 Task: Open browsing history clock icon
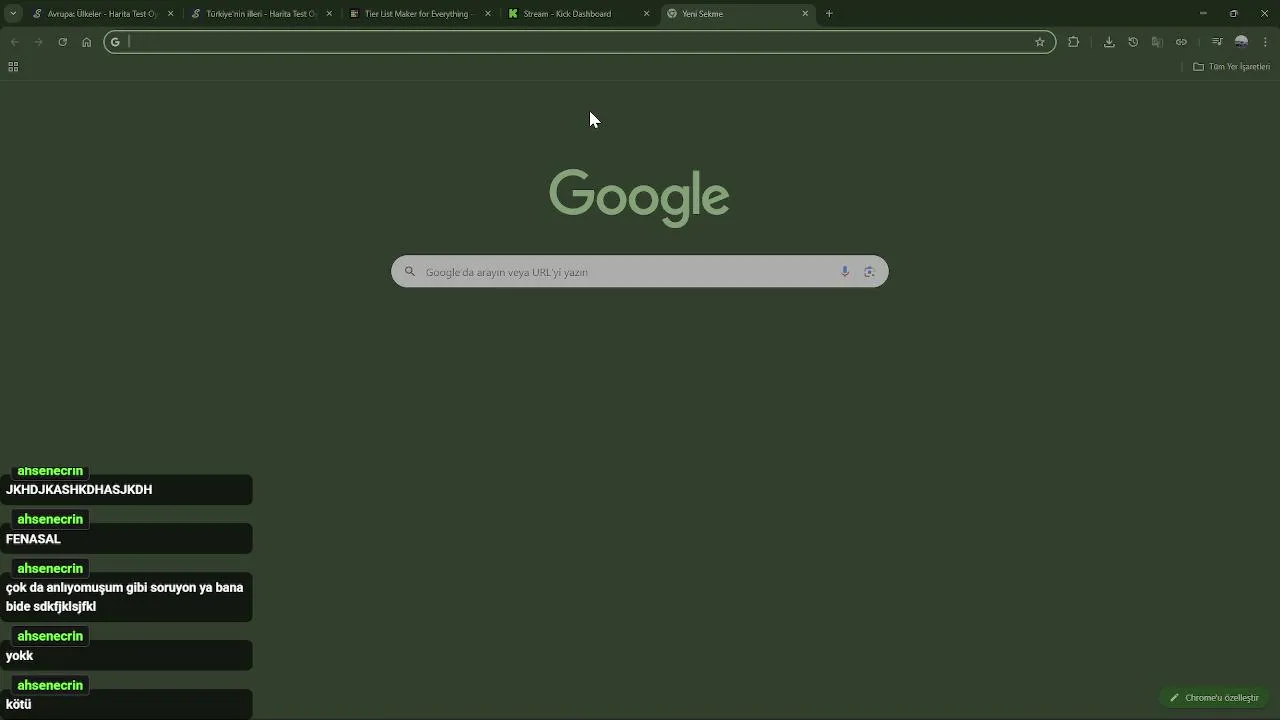(x=1133, y=42)
